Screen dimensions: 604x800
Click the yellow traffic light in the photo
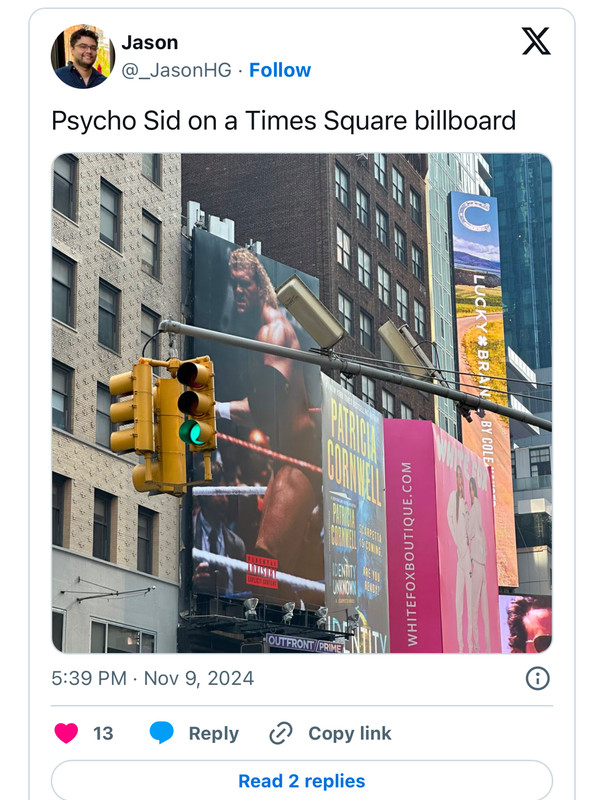(x=163, y=426)
